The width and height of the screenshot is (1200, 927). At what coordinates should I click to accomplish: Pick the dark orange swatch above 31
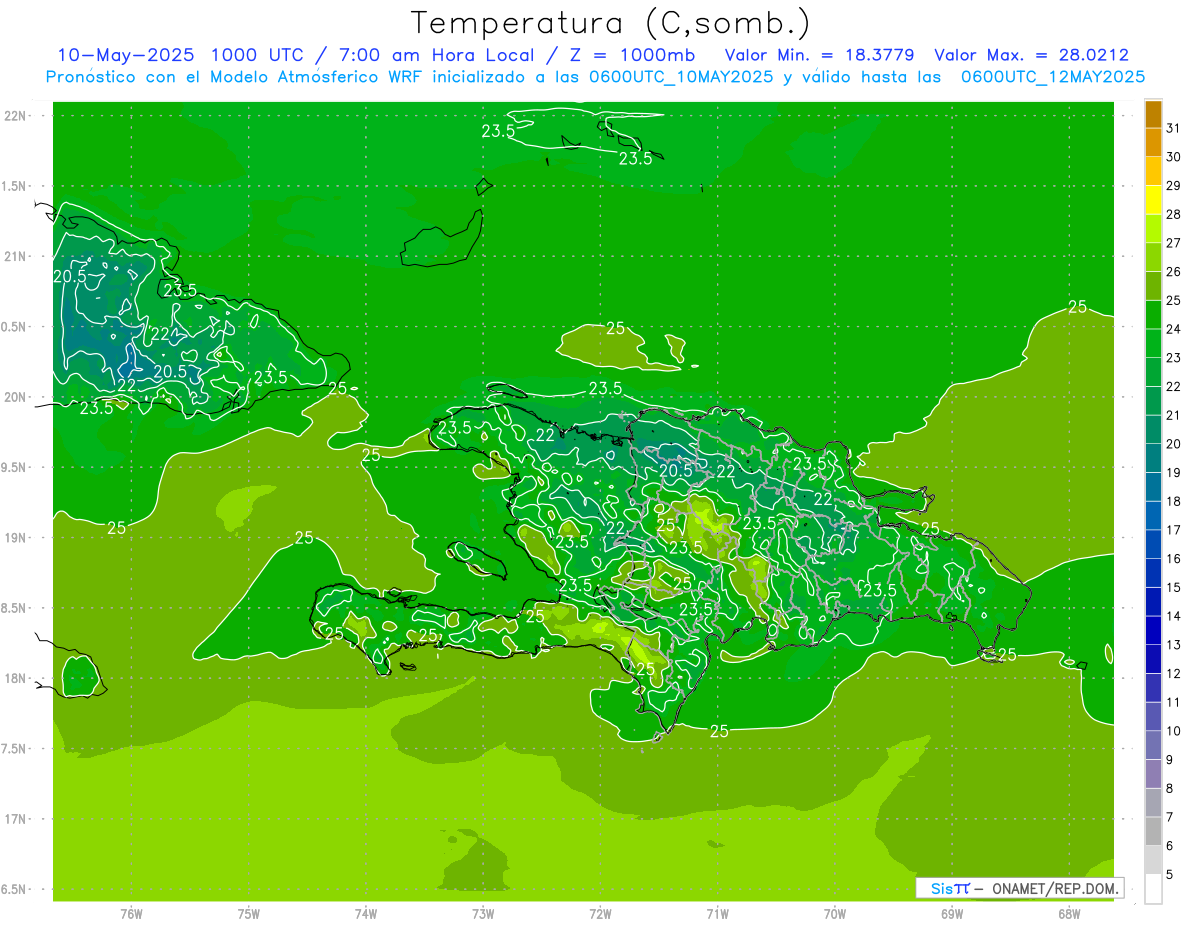point(1153,114)
